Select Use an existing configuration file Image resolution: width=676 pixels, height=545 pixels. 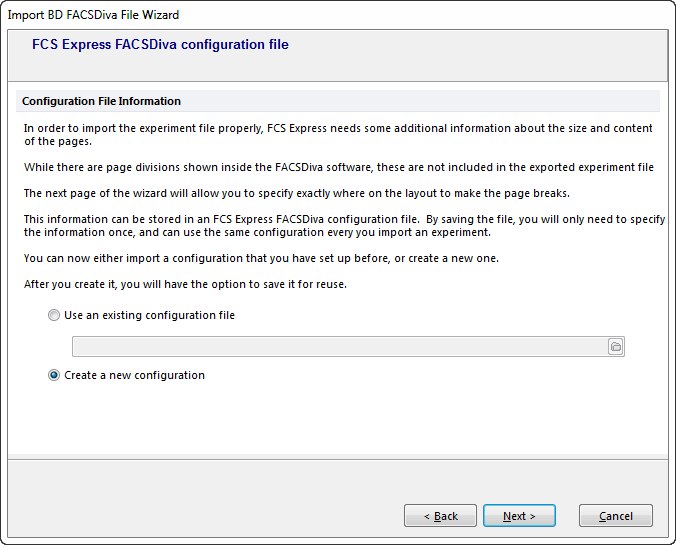[x=54, y=315]
